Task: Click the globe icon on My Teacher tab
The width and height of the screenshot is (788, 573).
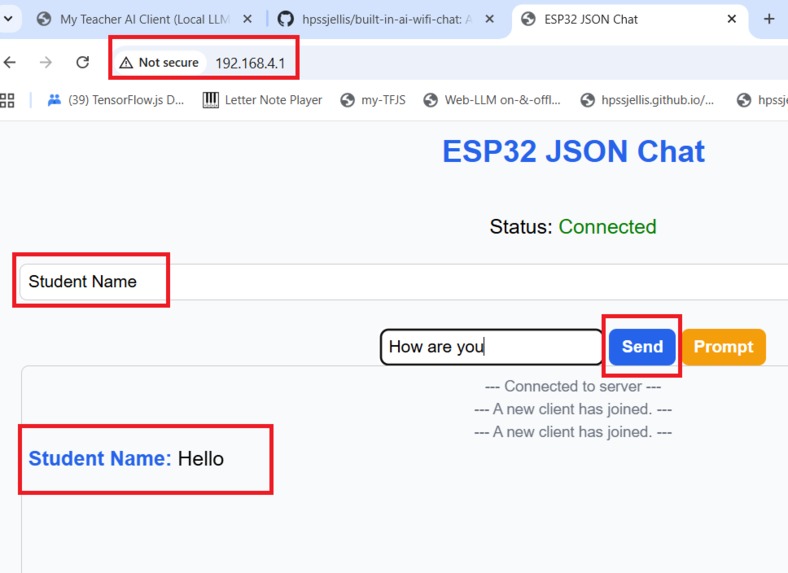Action: coord(44,19)
